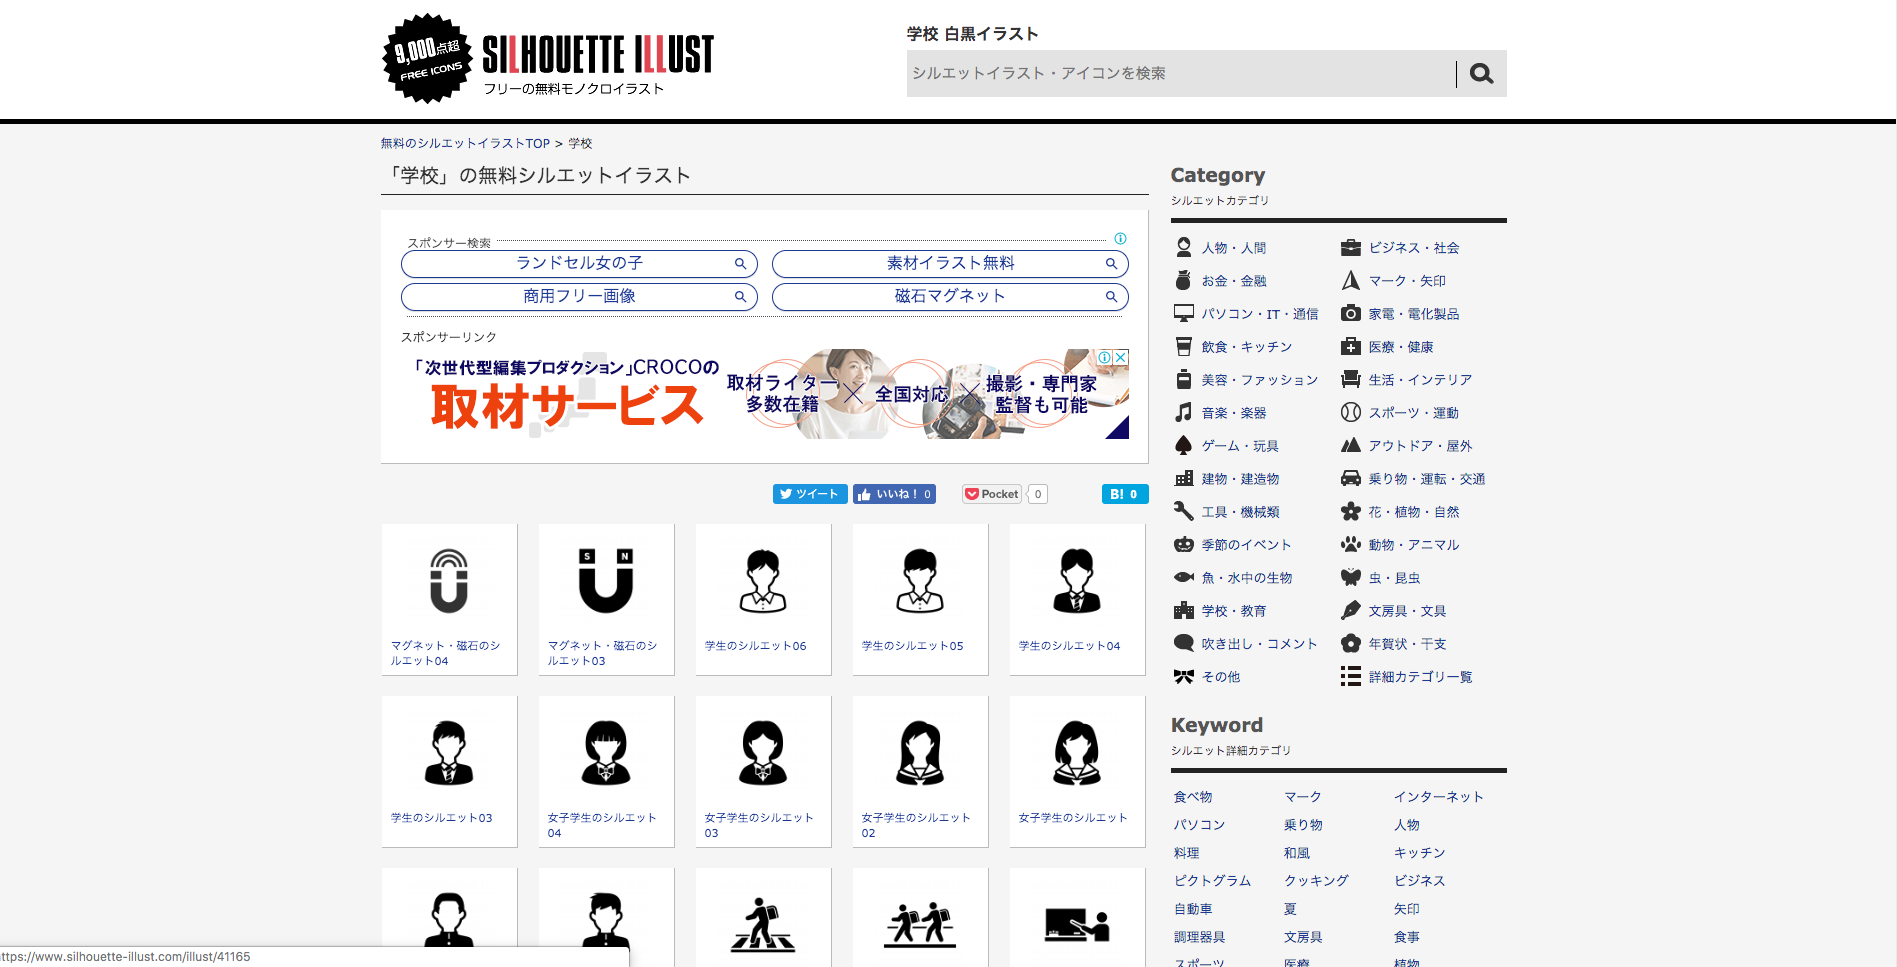Click the money bag icon beside お金・金融
The width and height of the screenshot is (1897, 967).
(x=1184, y=280)
